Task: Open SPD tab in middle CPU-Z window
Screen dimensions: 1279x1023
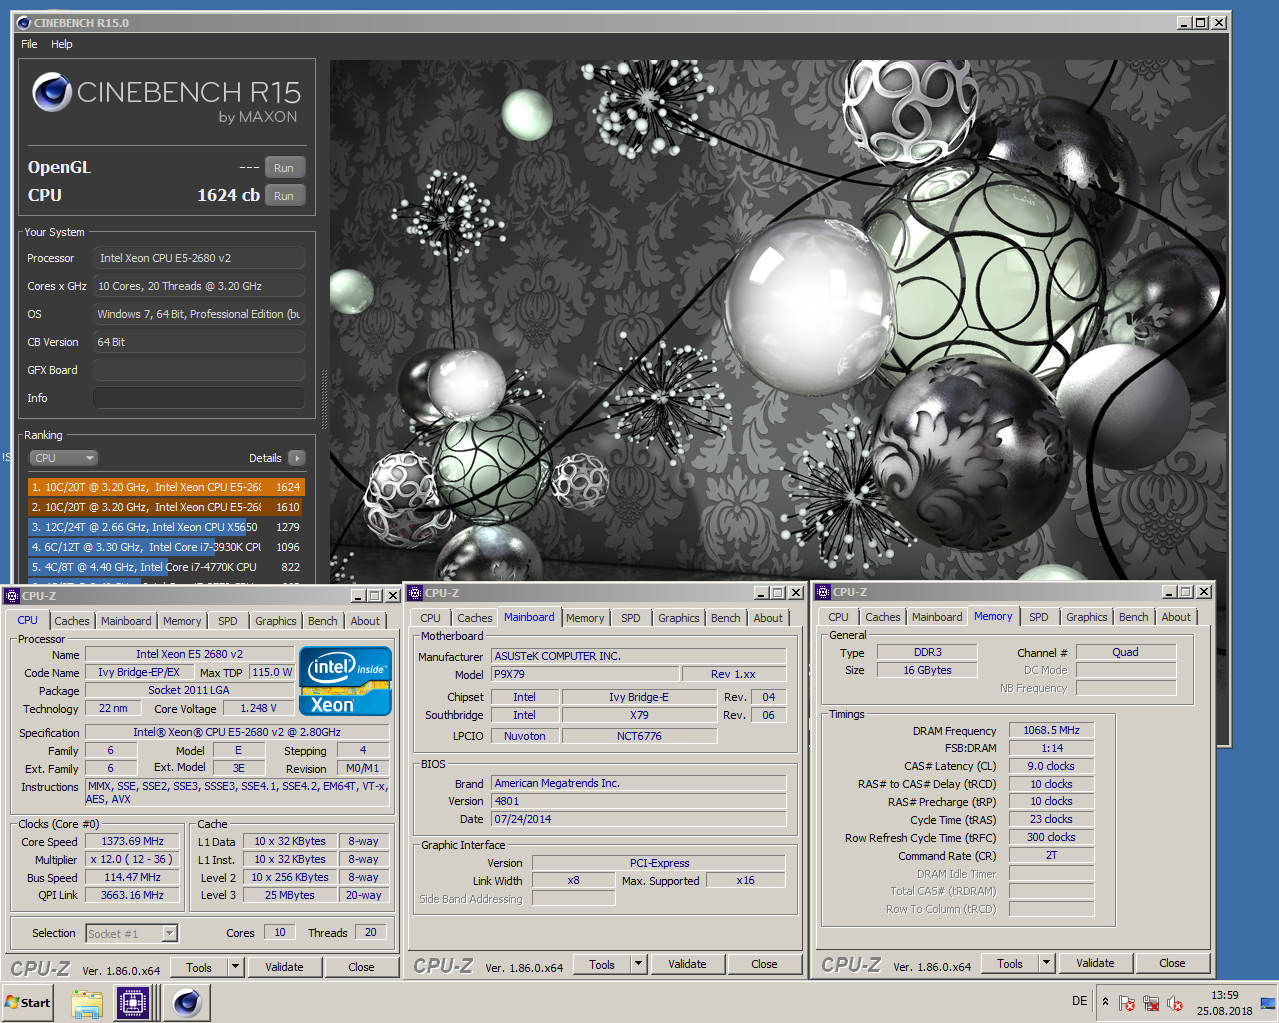Action: pos(631,618)
